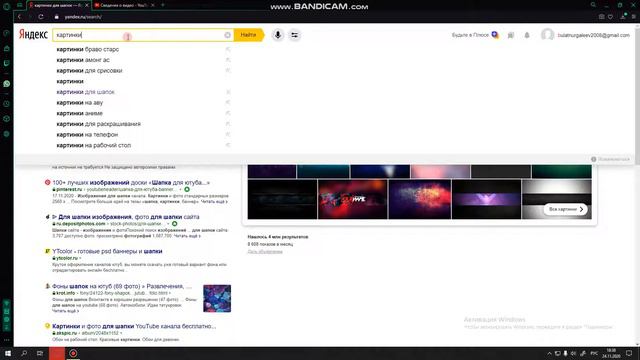The width and height of the screenshot is (640, 360).
Task: Expand the pinterest.ru result options arrow
Action: (180, 189)
